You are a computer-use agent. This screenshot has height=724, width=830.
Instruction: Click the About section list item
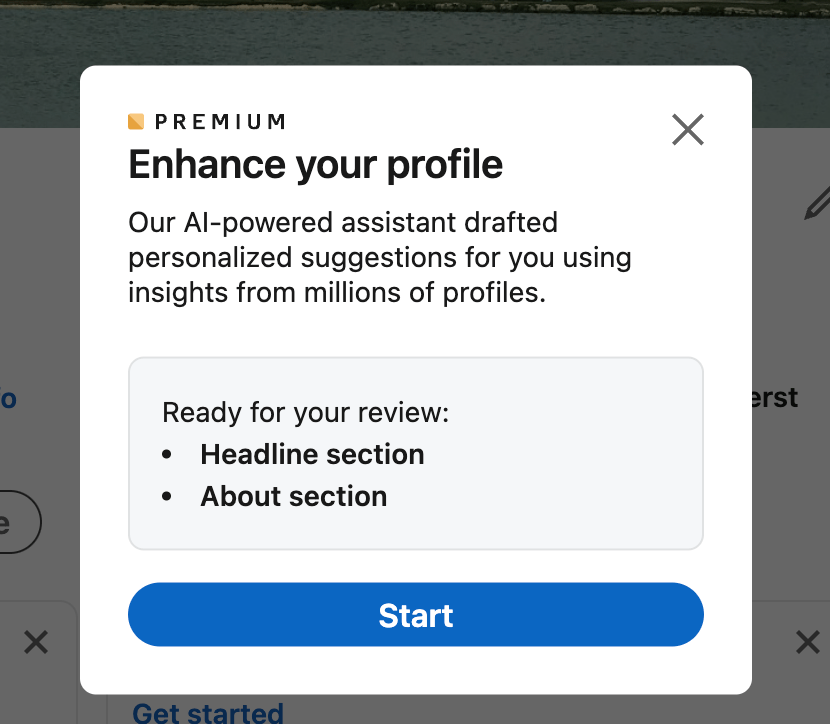293,496
